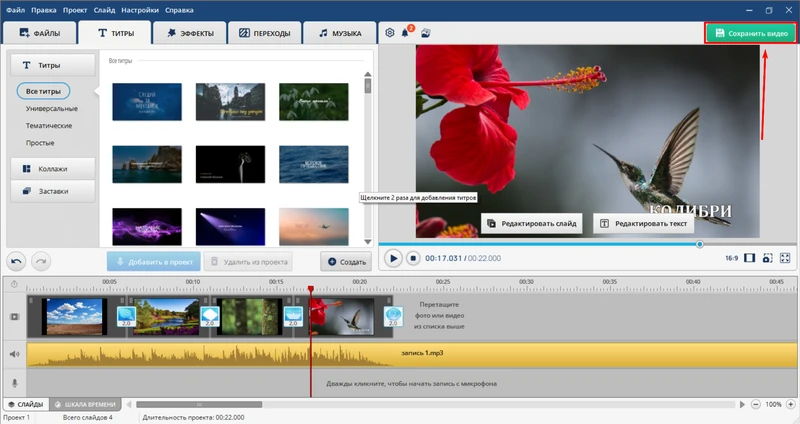Screen dimensions: 800x424
Task: Click the microphone track icon
Action: pyautogui.click(x=14, y=382)
